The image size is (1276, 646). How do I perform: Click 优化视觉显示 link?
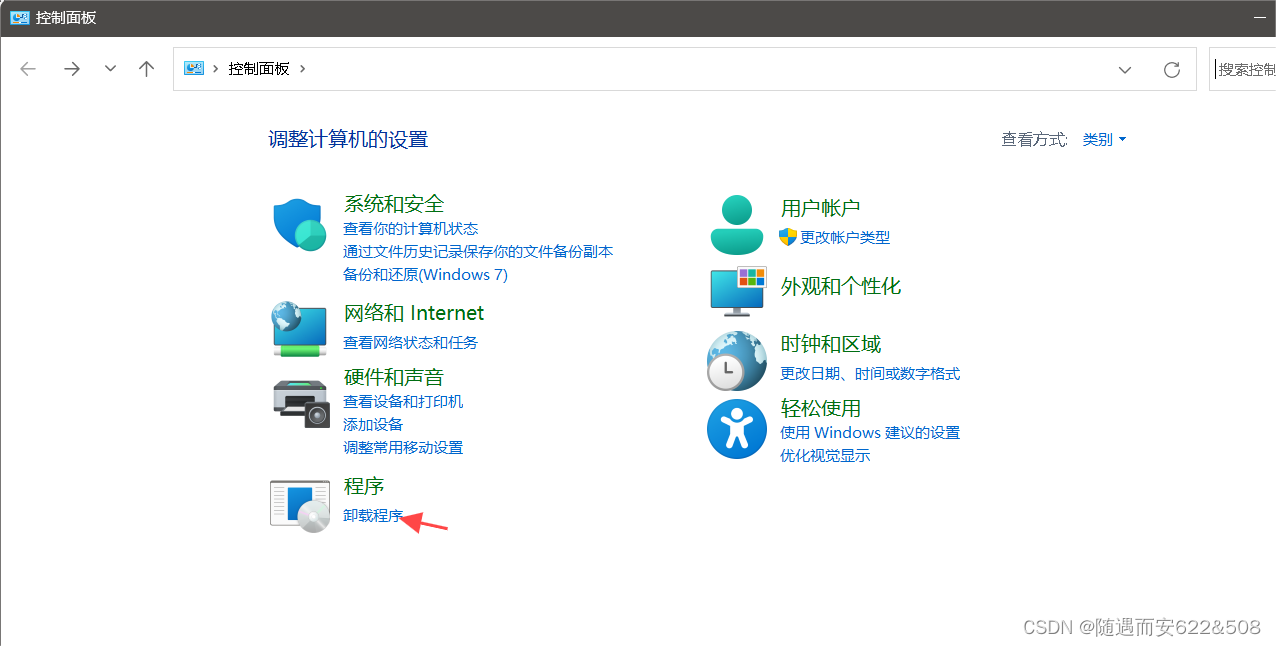[825, 456]
